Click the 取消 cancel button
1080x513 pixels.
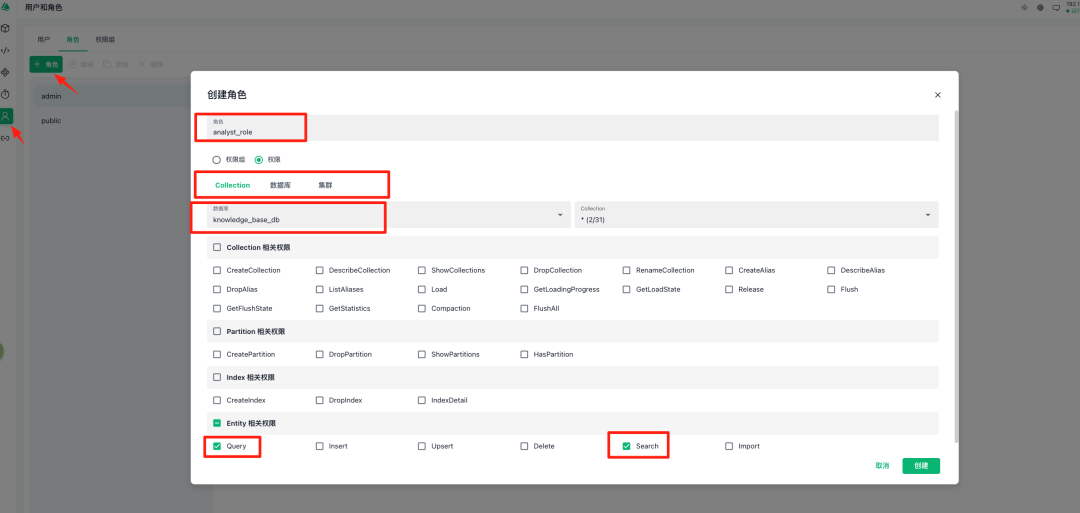[882, 466]
